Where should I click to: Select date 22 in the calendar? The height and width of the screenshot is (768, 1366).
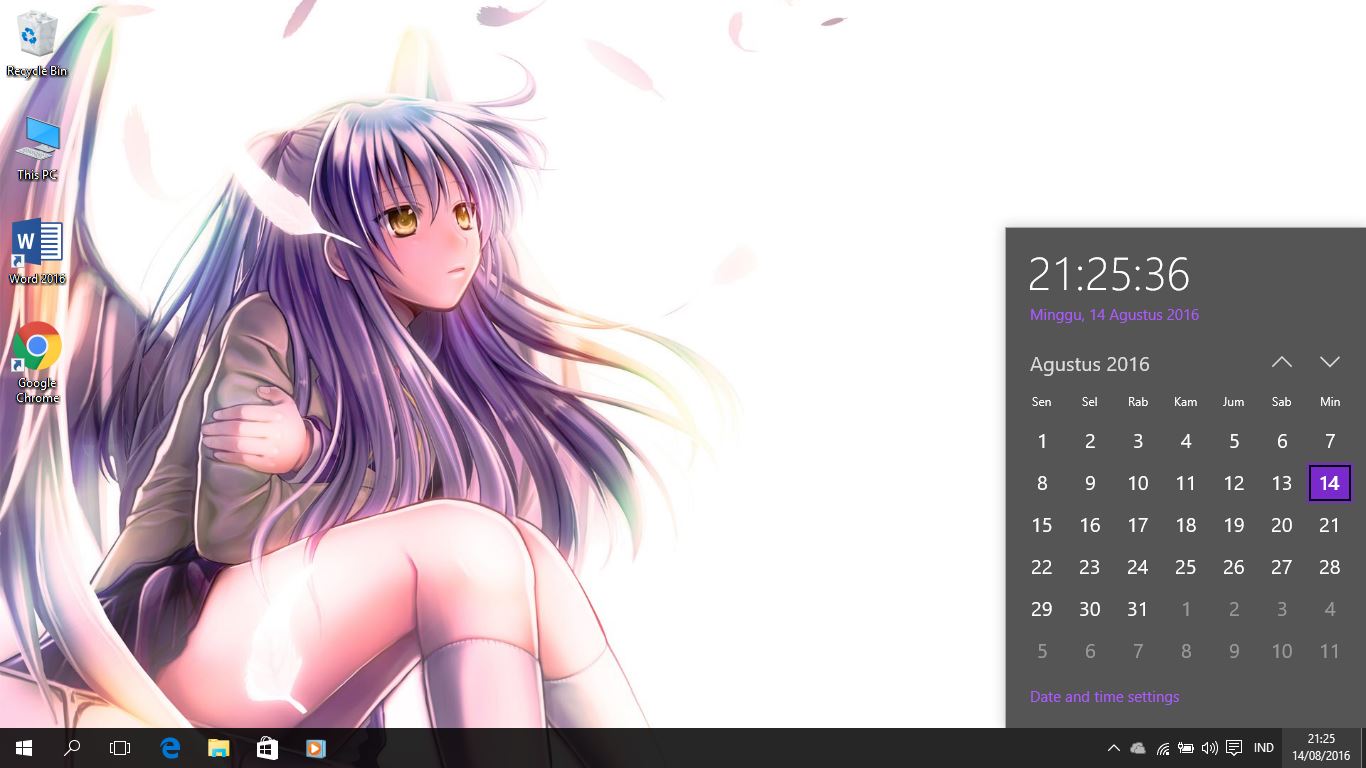(1042, 567)
